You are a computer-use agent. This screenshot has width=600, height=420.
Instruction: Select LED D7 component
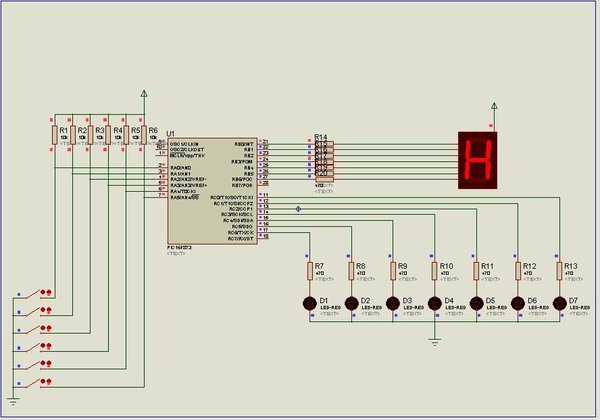(x=560, y=304)
